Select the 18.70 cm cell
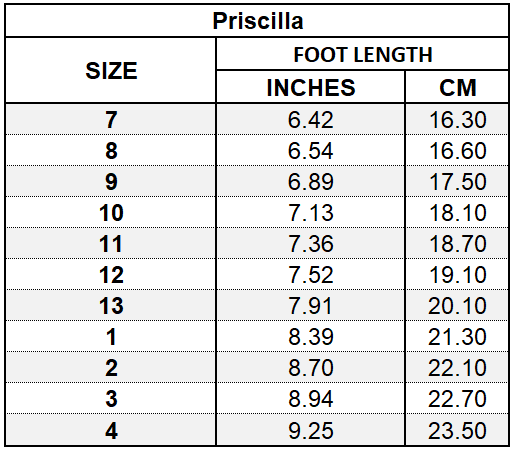Image resolution: width=514 pixels, height=450 pixels. (457, 243)
